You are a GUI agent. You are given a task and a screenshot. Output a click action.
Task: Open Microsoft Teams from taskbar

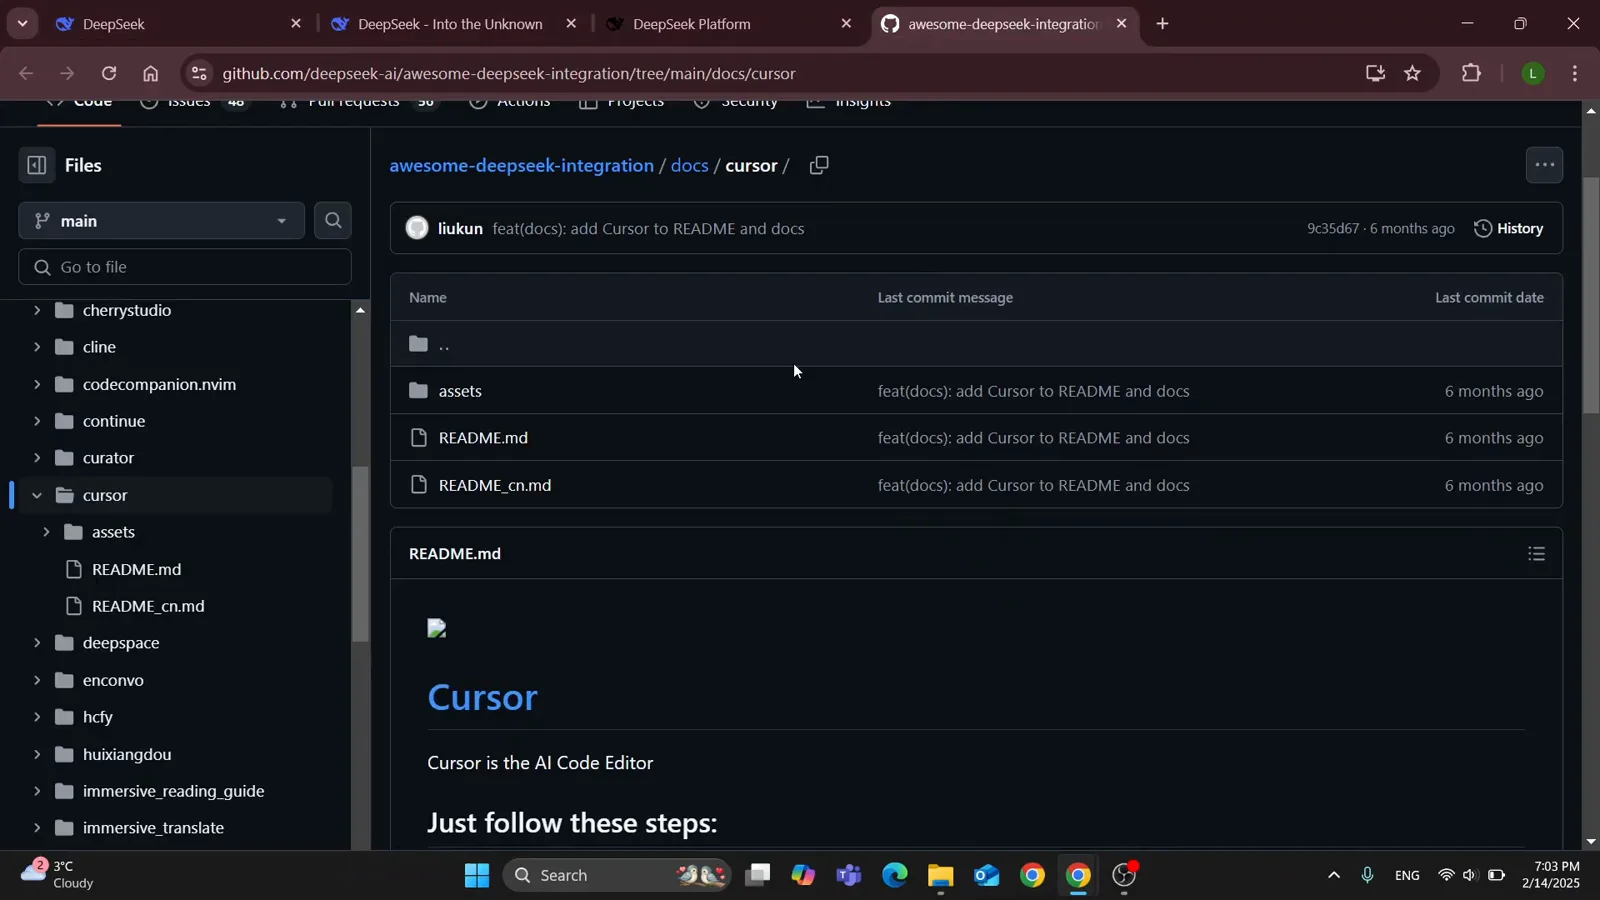point(849,876)
